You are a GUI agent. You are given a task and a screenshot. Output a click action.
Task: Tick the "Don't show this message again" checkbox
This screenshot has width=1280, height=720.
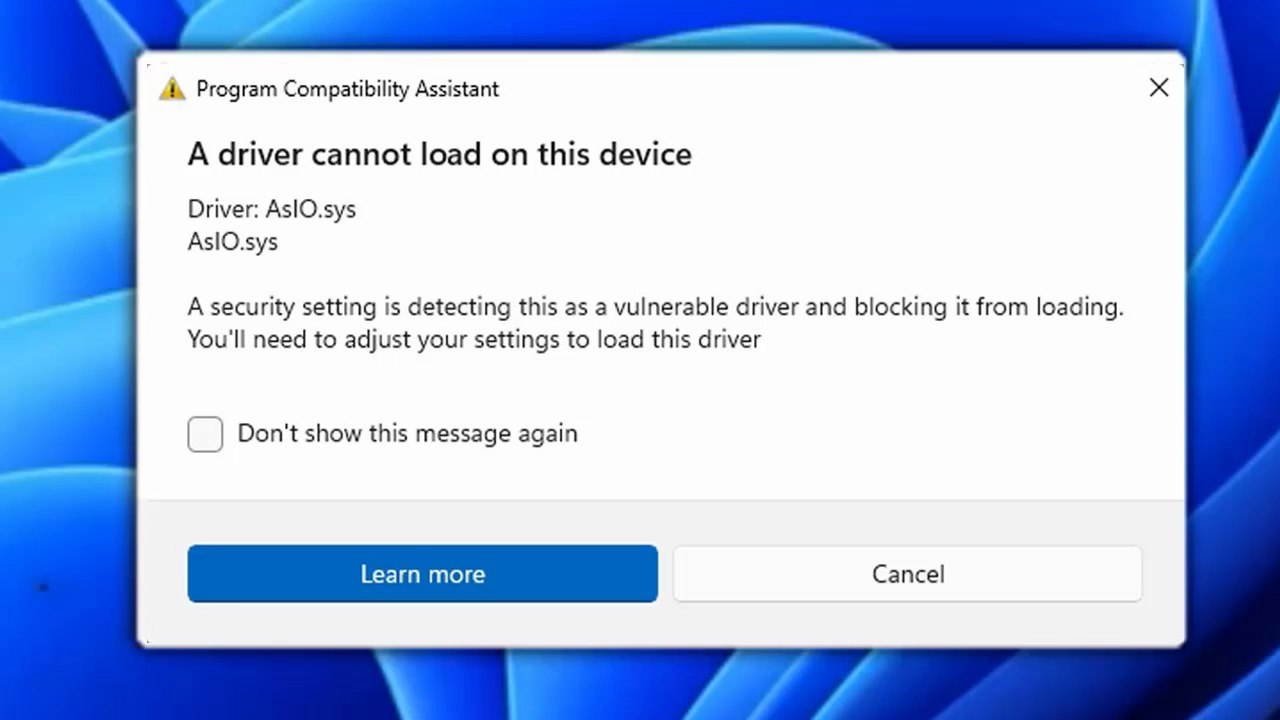click(205, 434)
